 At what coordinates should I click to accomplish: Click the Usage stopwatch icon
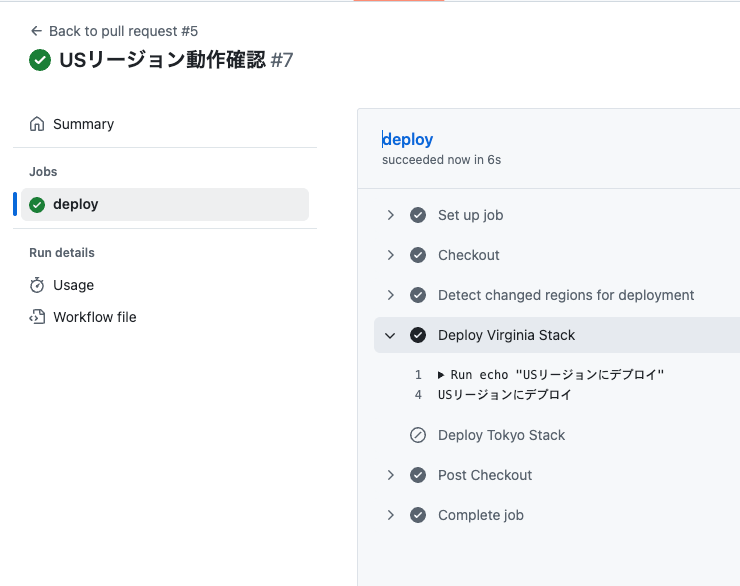pos(37,285)
